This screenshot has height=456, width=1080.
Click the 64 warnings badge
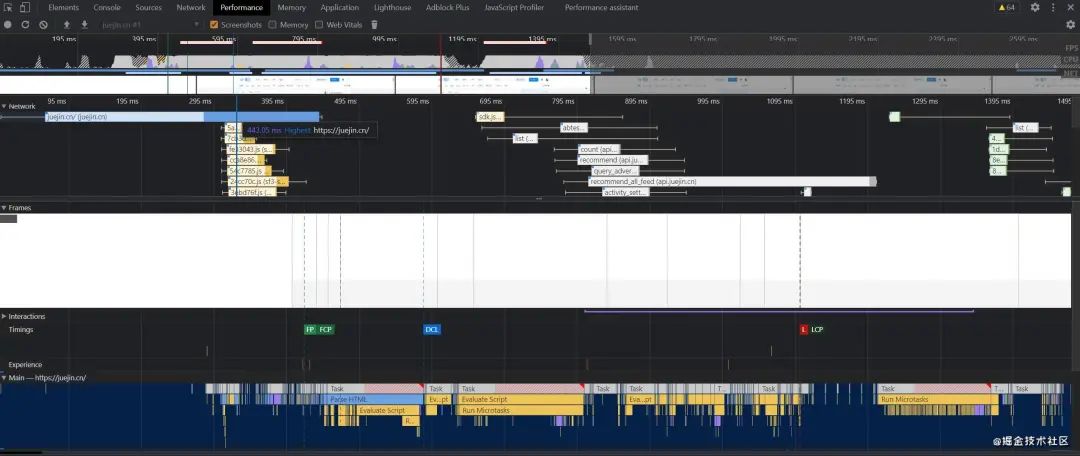click(1006, 8)
